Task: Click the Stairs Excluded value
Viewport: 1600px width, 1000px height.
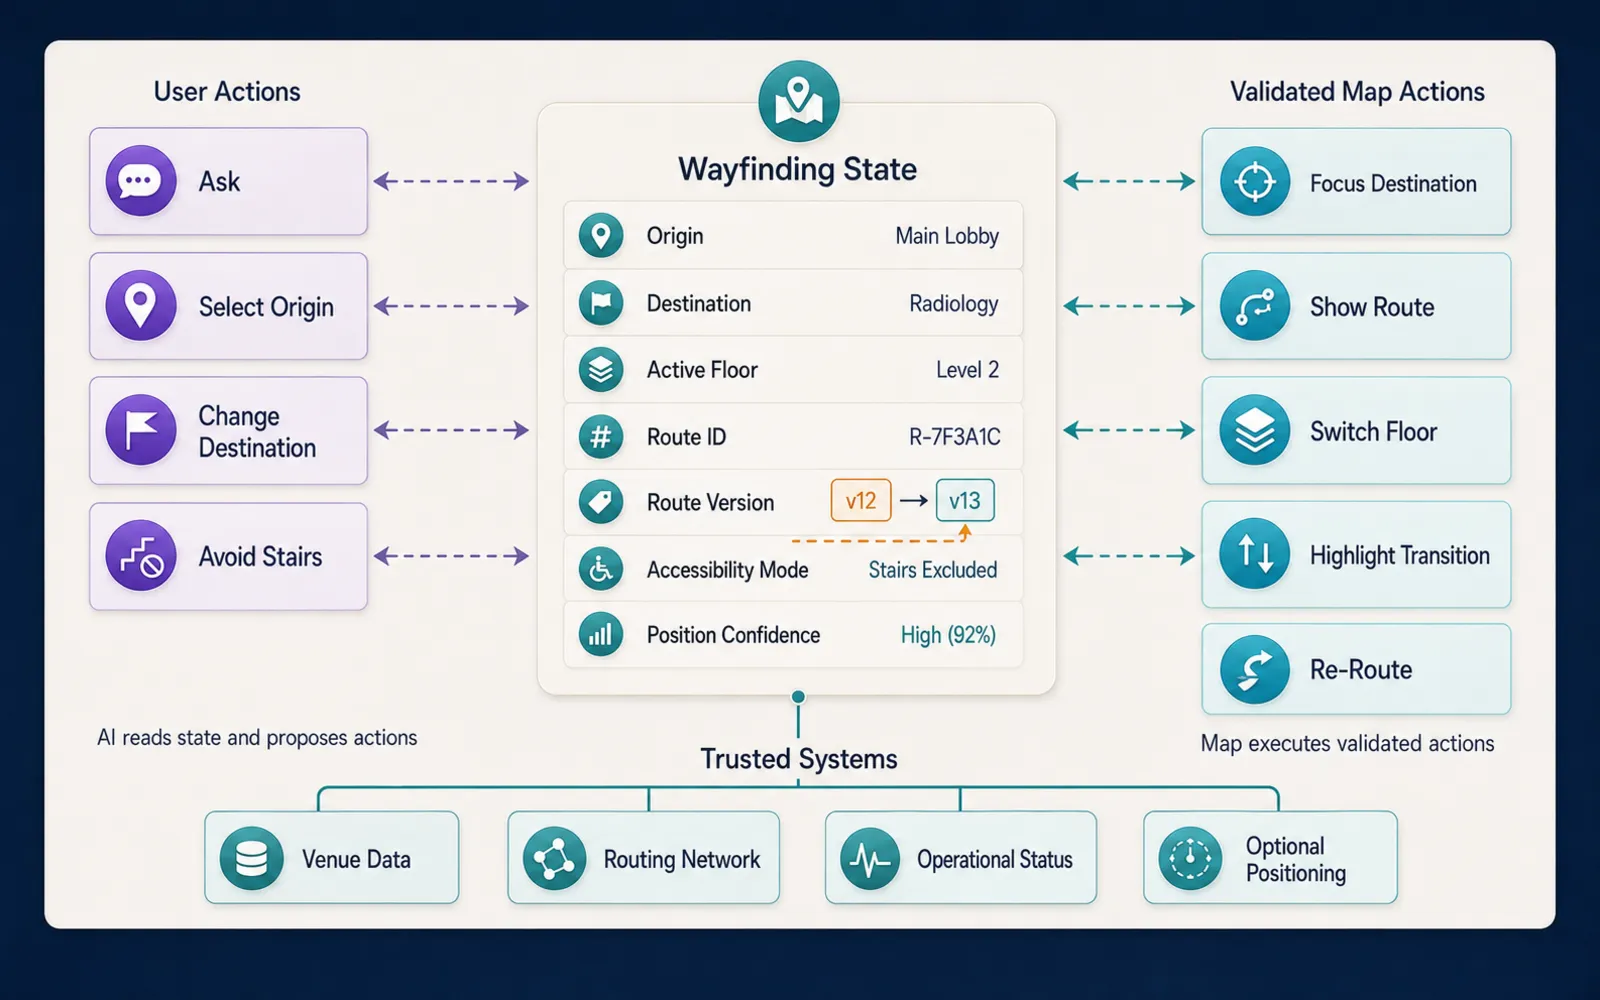Action: [x=932, y=570]
